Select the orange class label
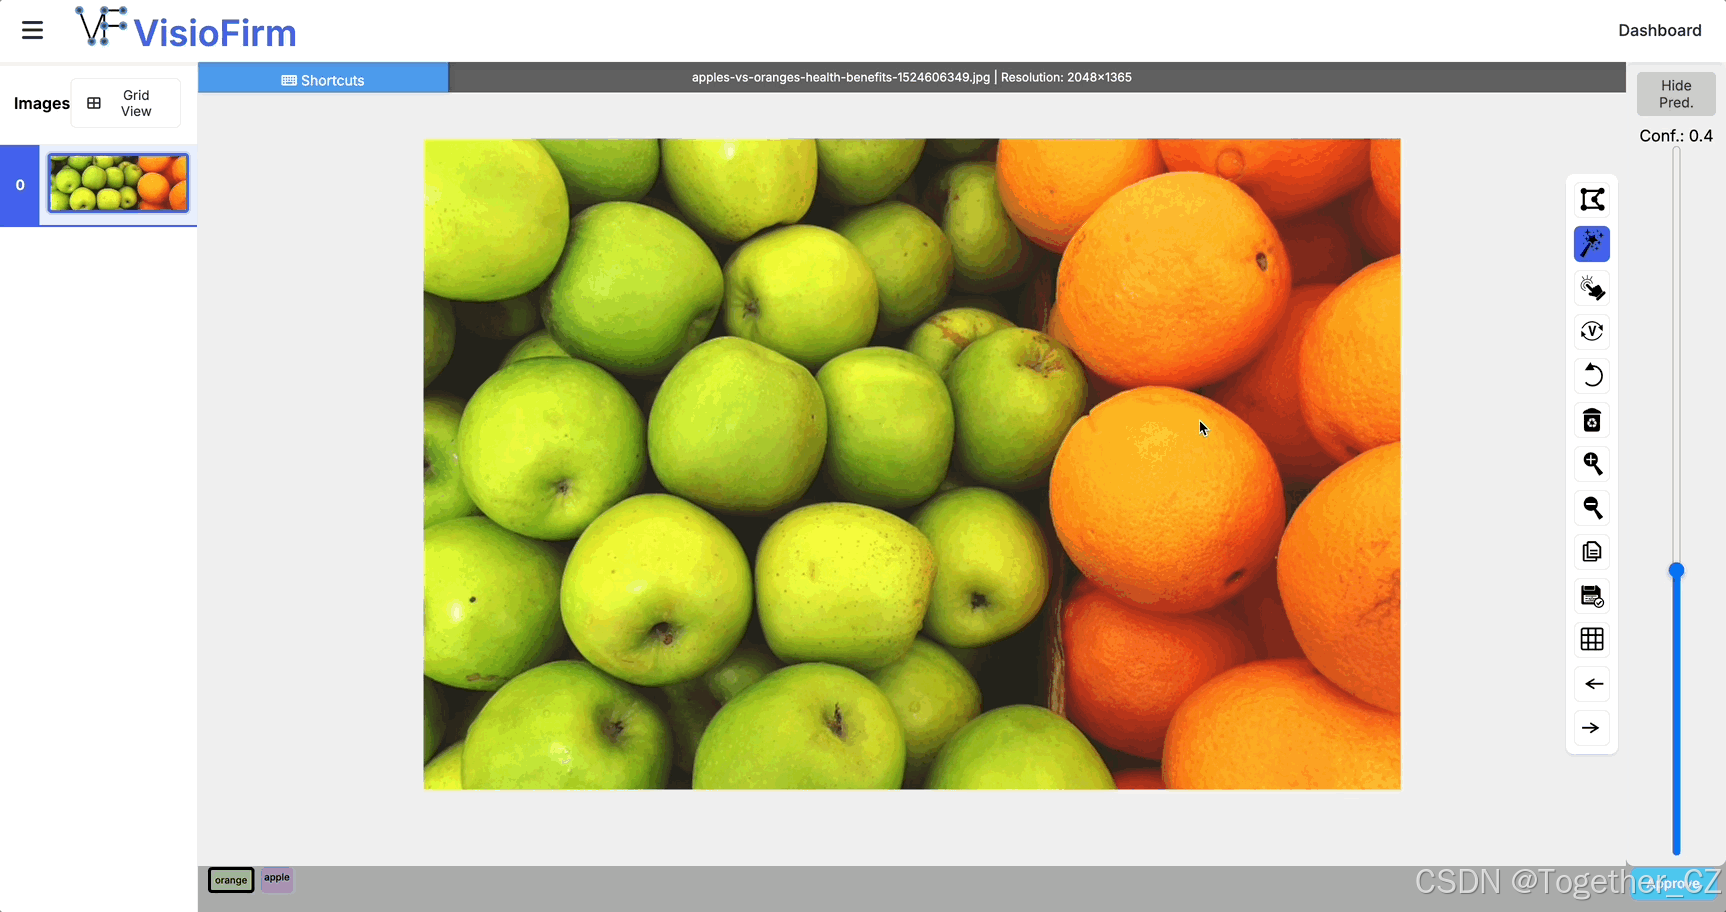 coord(231,880)
